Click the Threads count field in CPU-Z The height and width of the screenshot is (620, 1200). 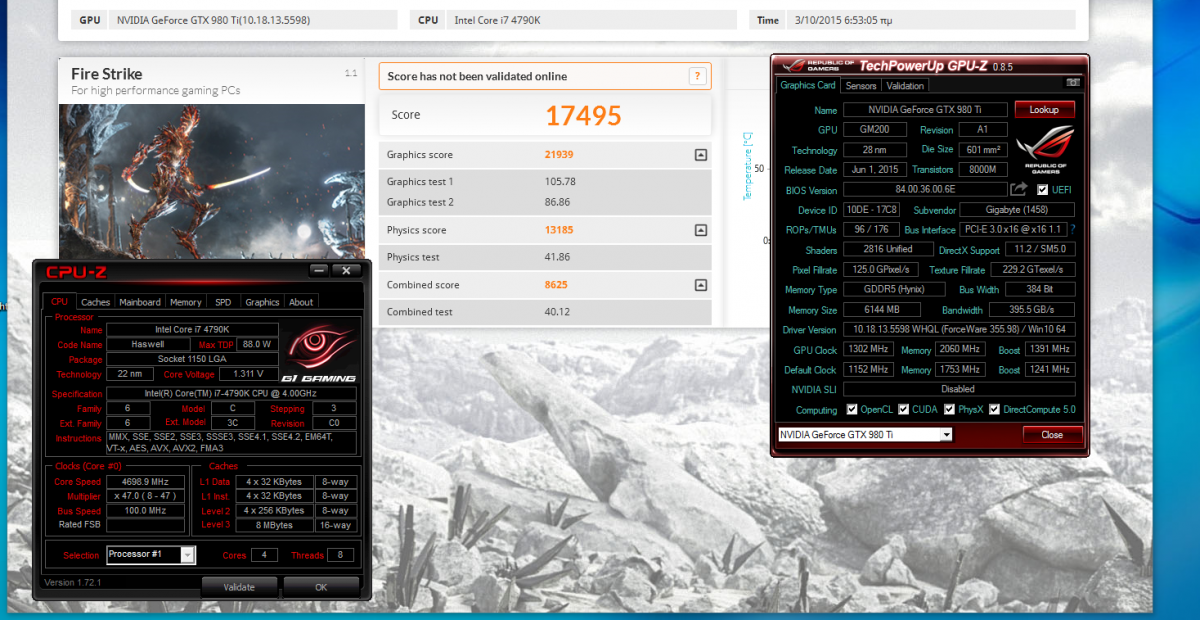(340, 555)
